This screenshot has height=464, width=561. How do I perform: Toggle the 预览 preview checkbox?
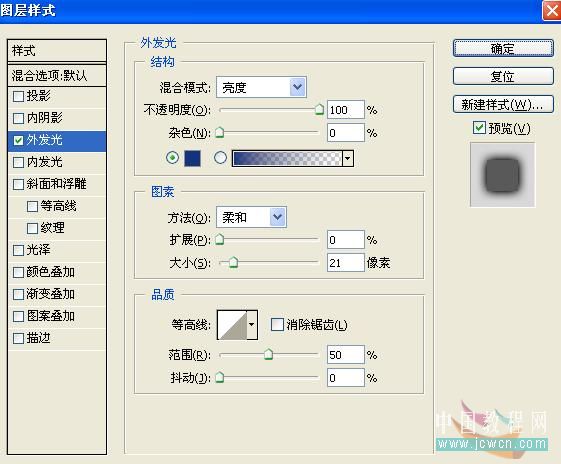coord(479,128)
